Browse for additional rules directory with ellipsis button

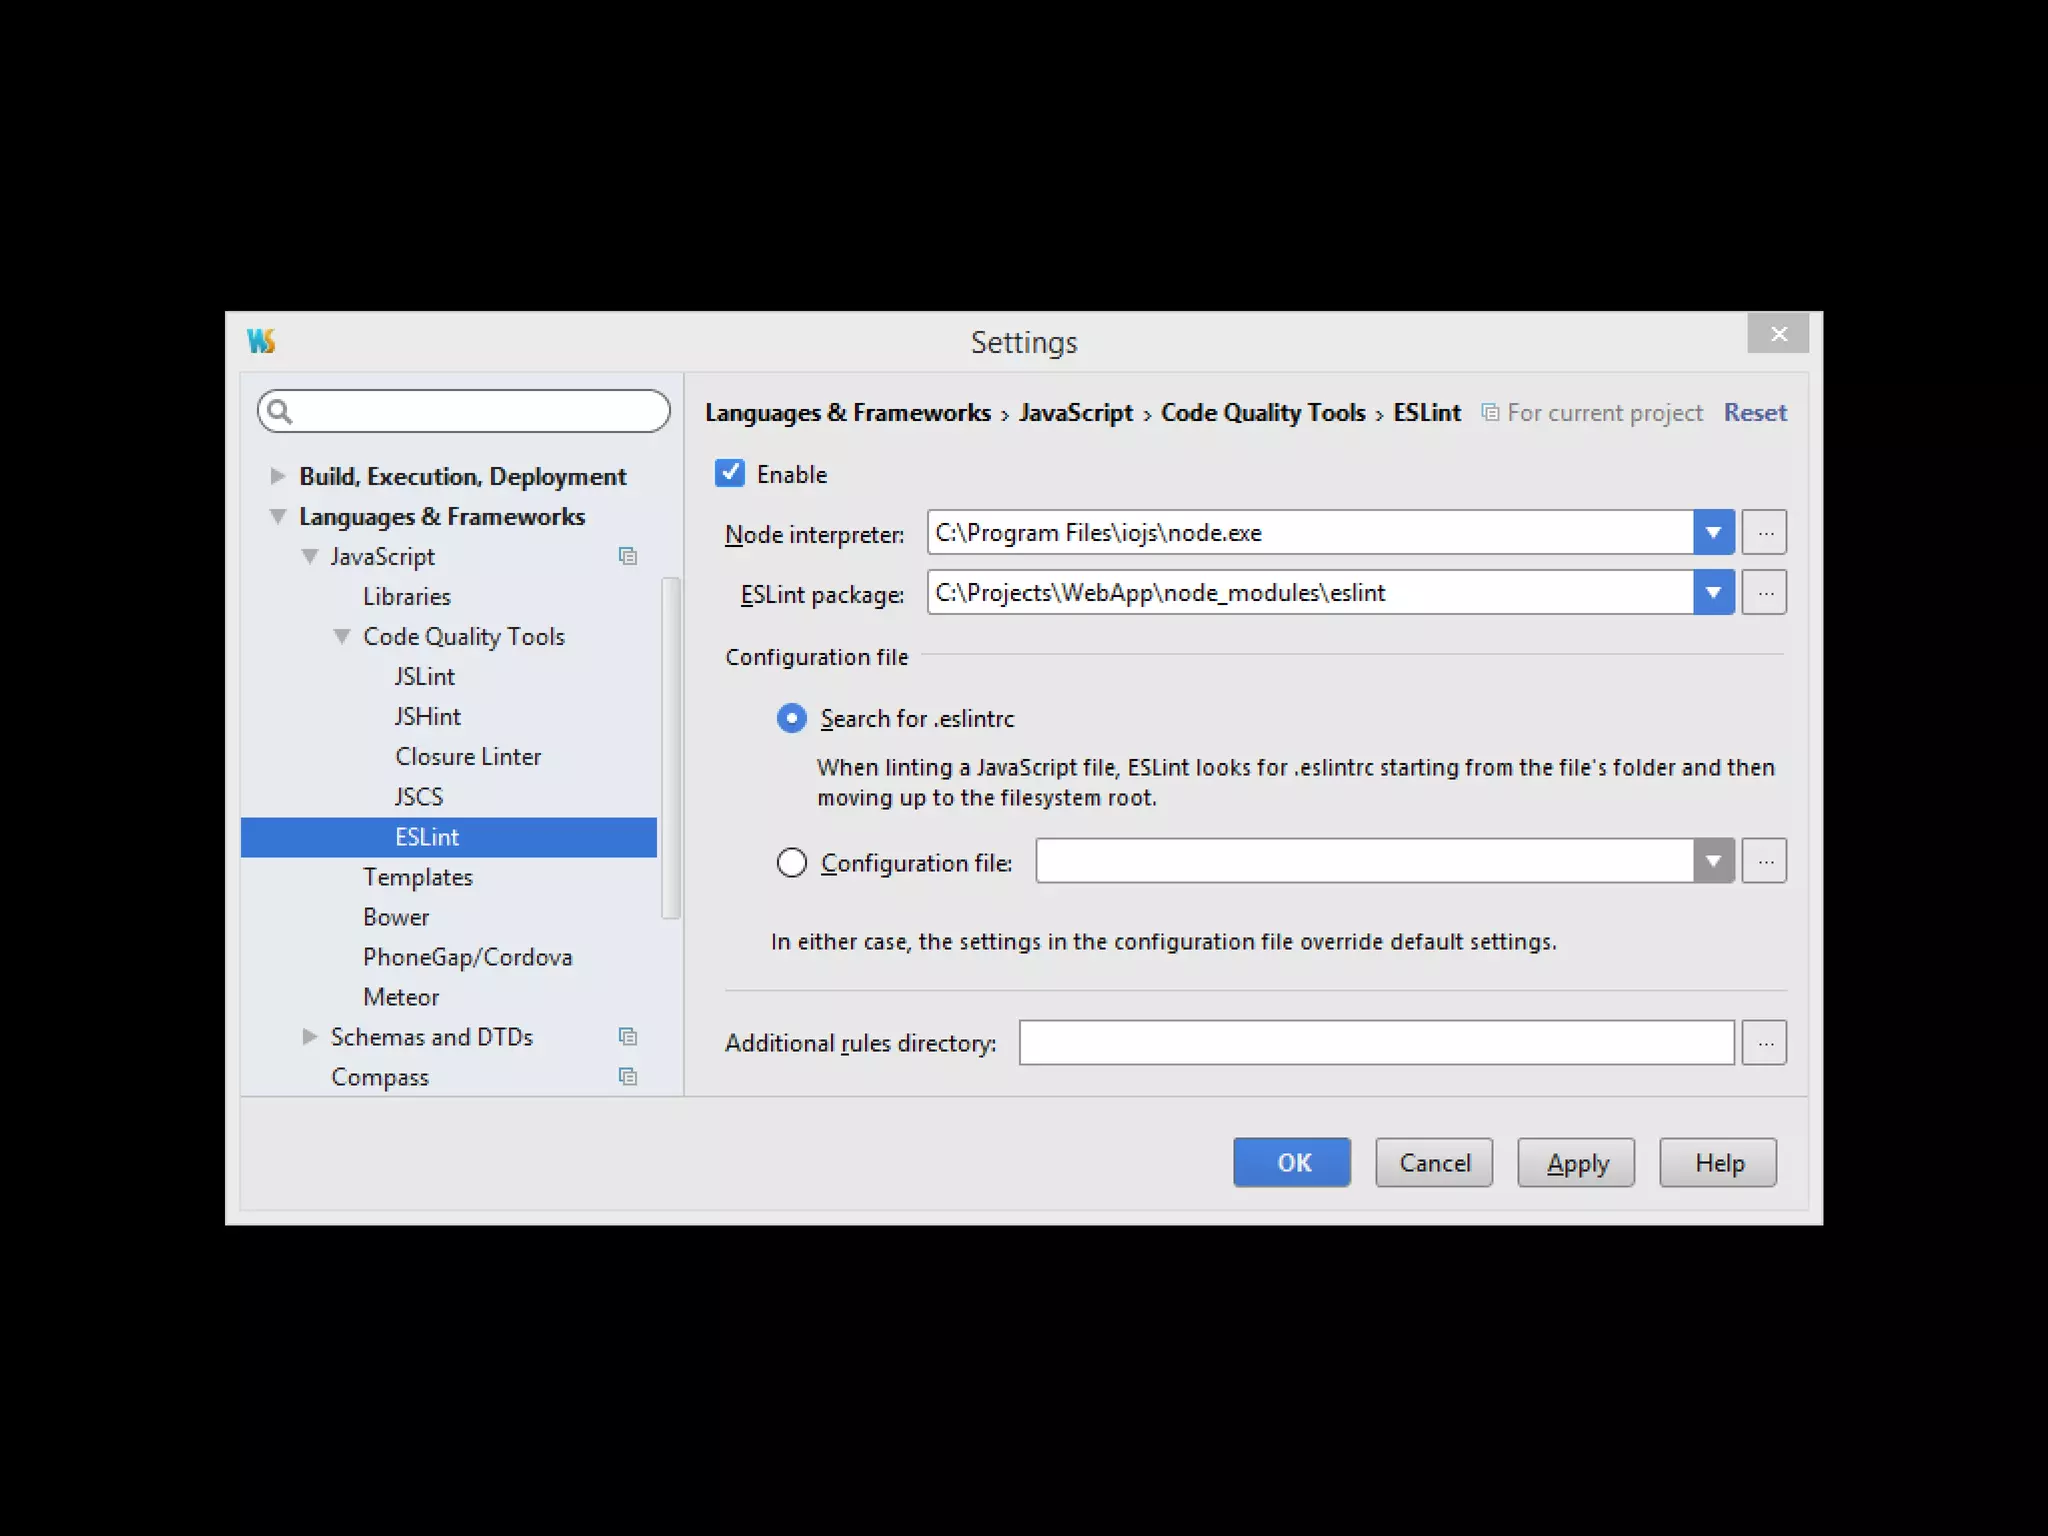(x=1764, y=1043)
